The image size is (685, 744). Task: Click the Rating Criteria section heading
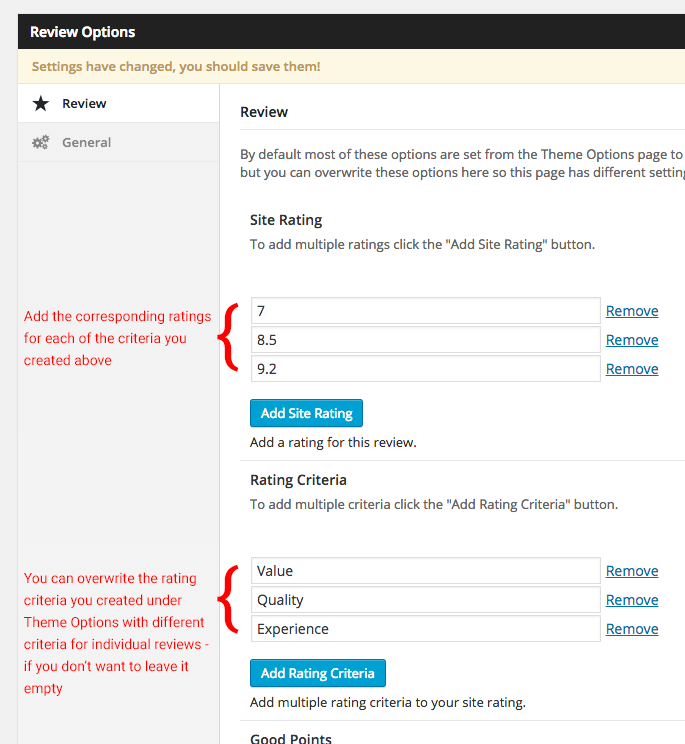(x=298, y=480)
